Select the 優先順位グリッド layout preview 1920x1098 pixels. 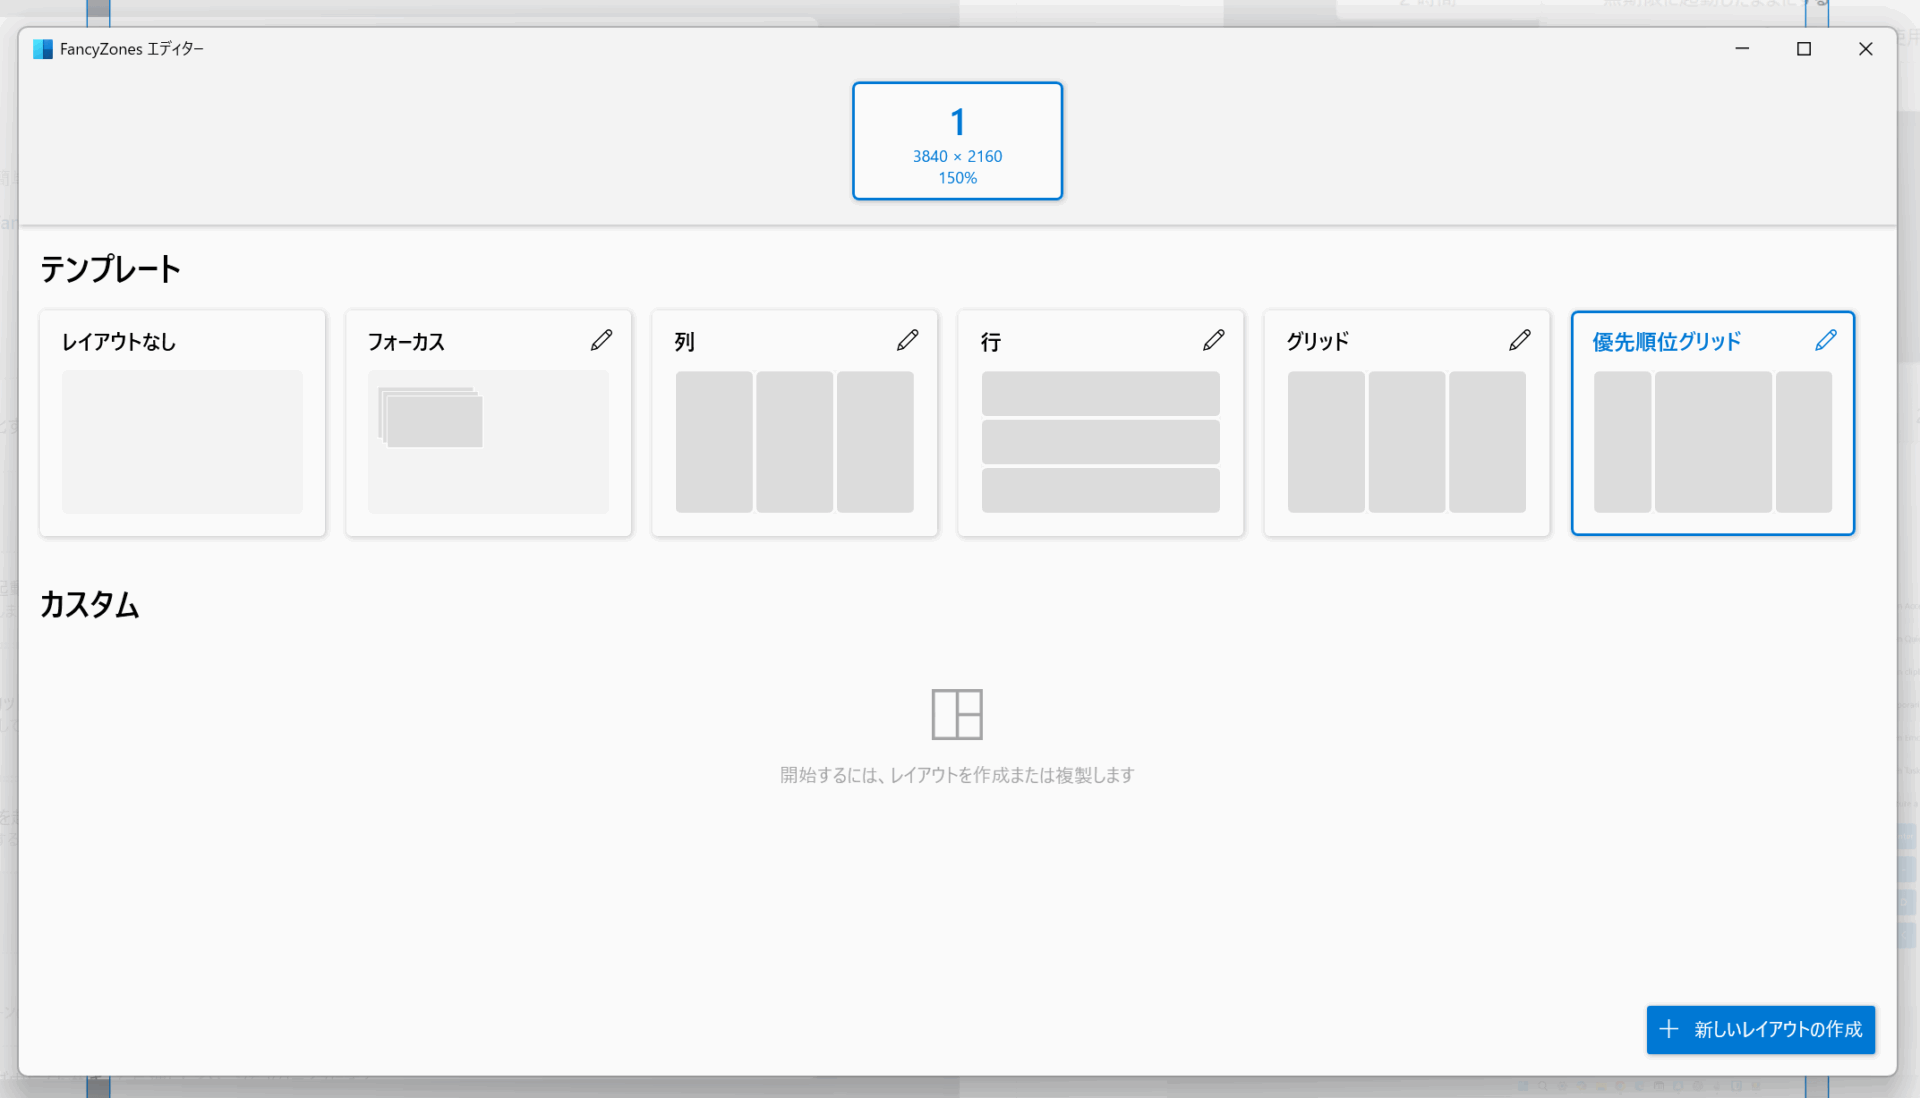tap(1712, 442)
